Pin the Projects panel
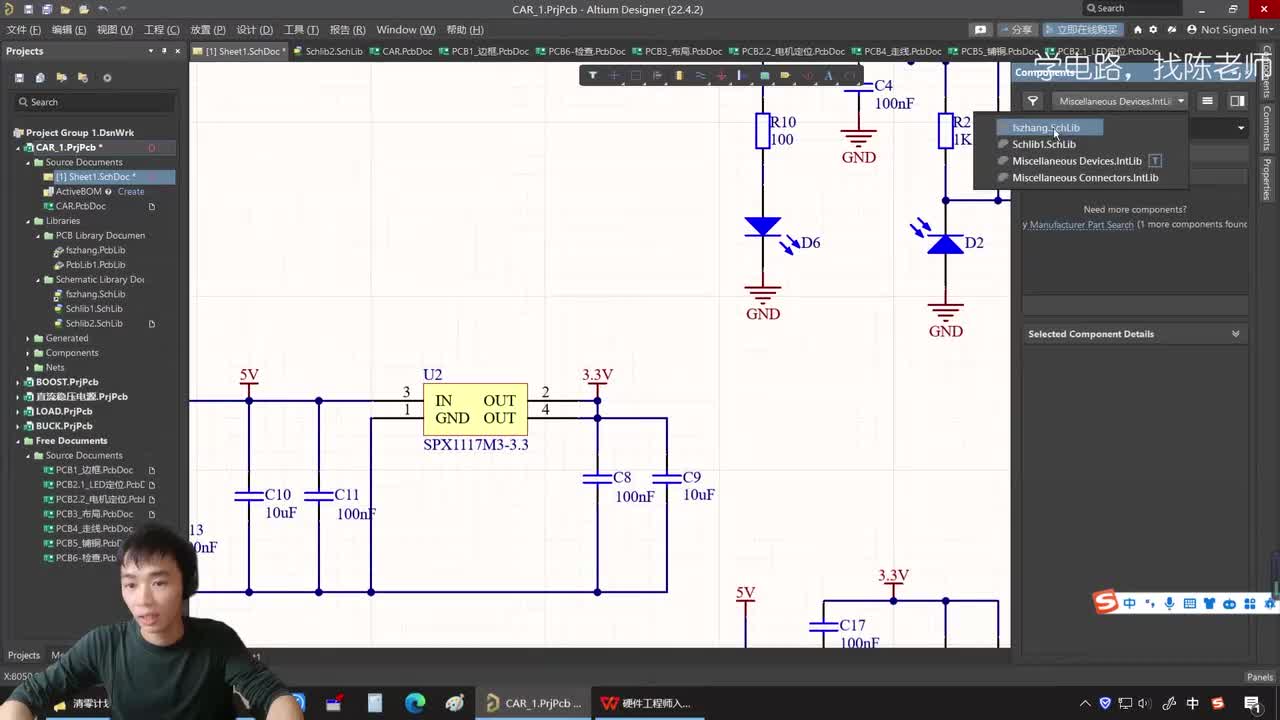This screenshot has height=720, width=1280. pos(164,51)
